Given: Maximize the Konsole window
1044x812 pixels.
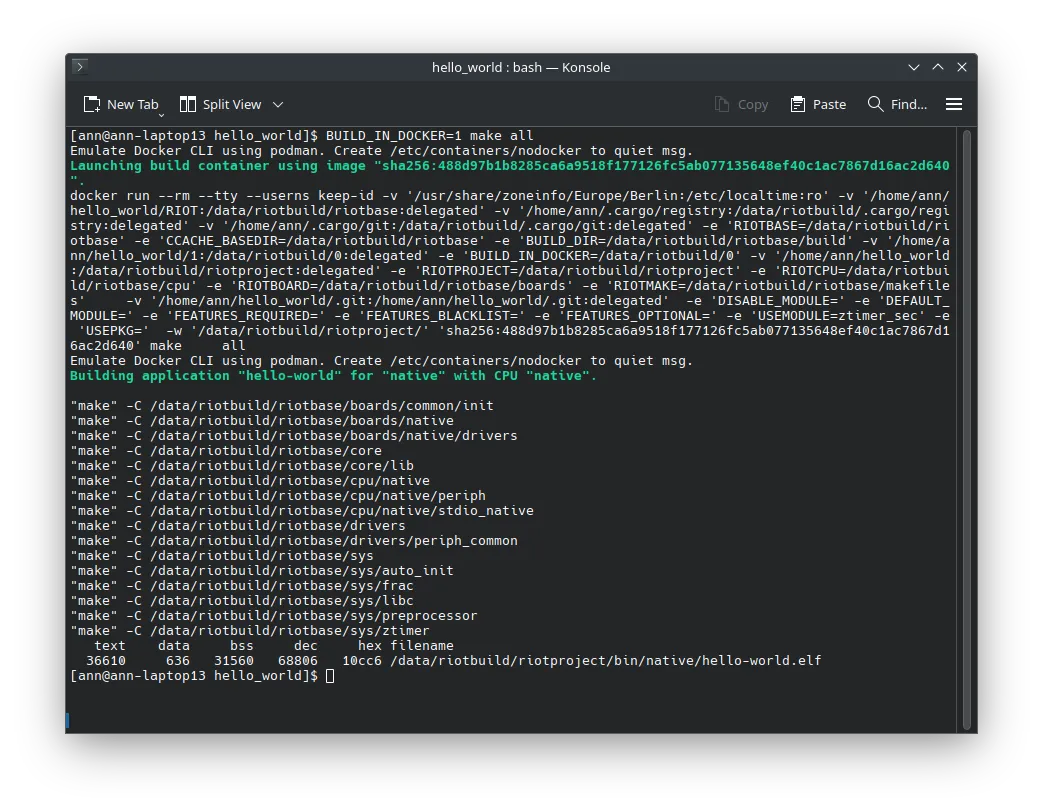Looking at the screenshot, I should [x=938, y=67].
